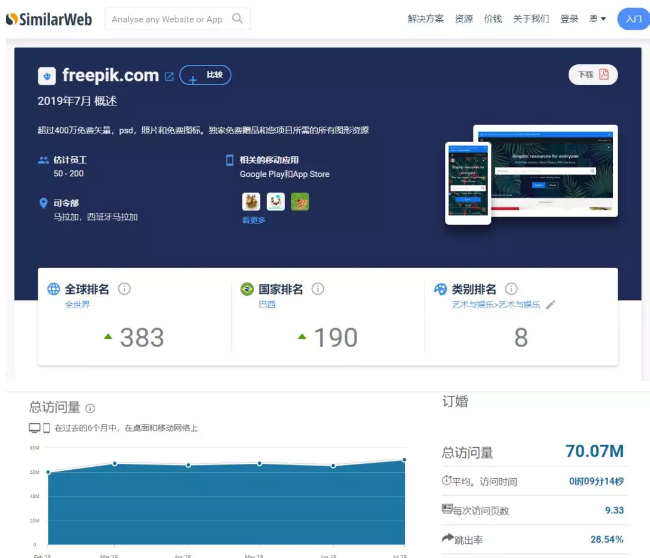Screen dimensions: 650x558
Task: Click the last chart data point
Action: coord(404,460)
